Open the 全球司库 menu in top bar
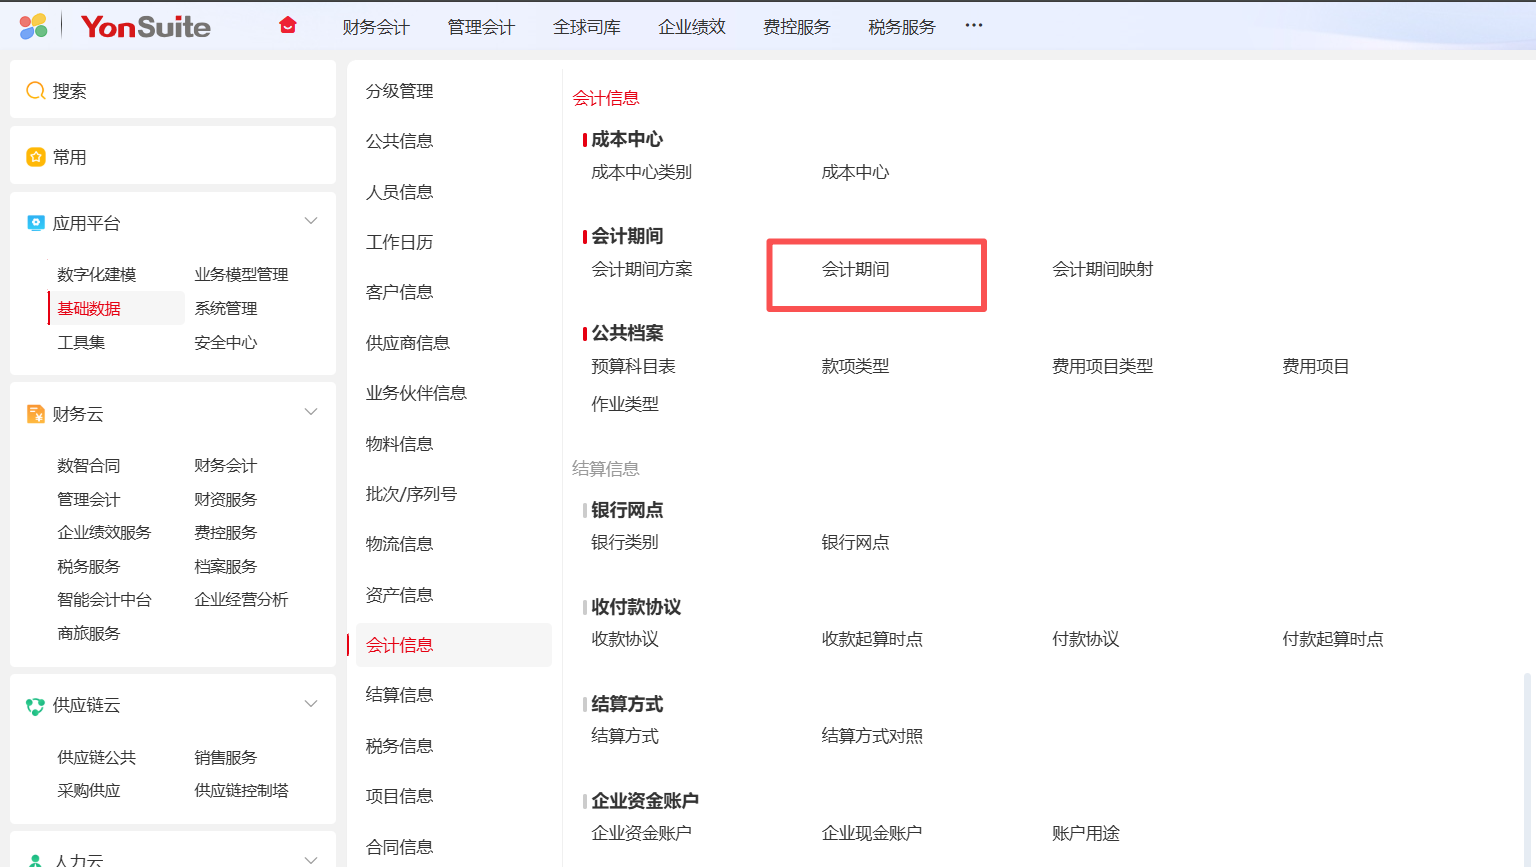Image resolution: width=1536 pixels, height=867 pixels. coord(587,27)
